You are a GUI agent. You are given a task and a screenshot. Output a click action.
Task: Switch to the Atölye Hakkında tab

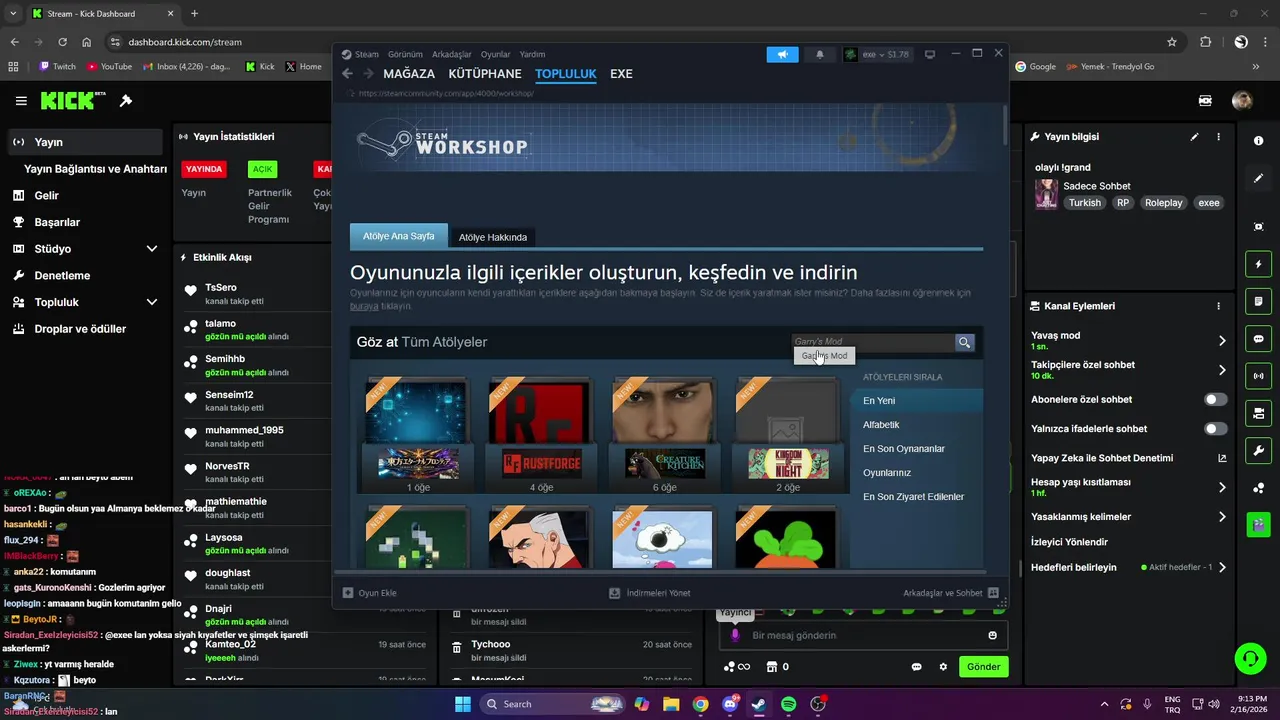pos(492,237)
